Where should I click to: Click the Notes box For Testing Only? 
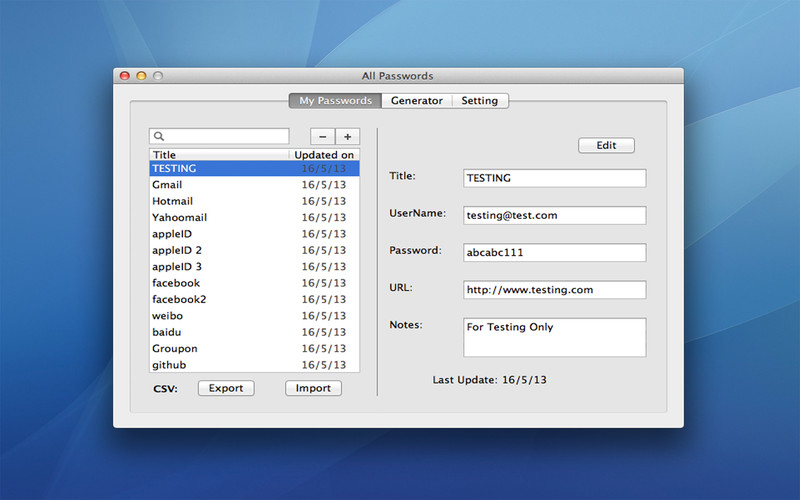(555, 338)
